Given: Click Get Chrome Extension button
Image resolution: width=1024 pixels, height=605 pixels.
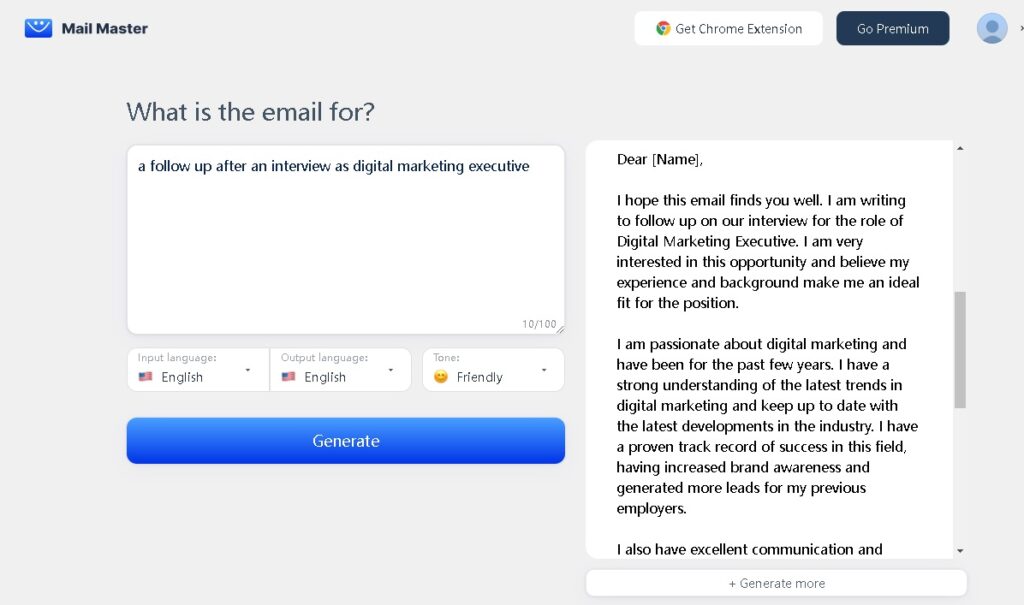Looking at the screenshot, I should [x=728, y=28].
